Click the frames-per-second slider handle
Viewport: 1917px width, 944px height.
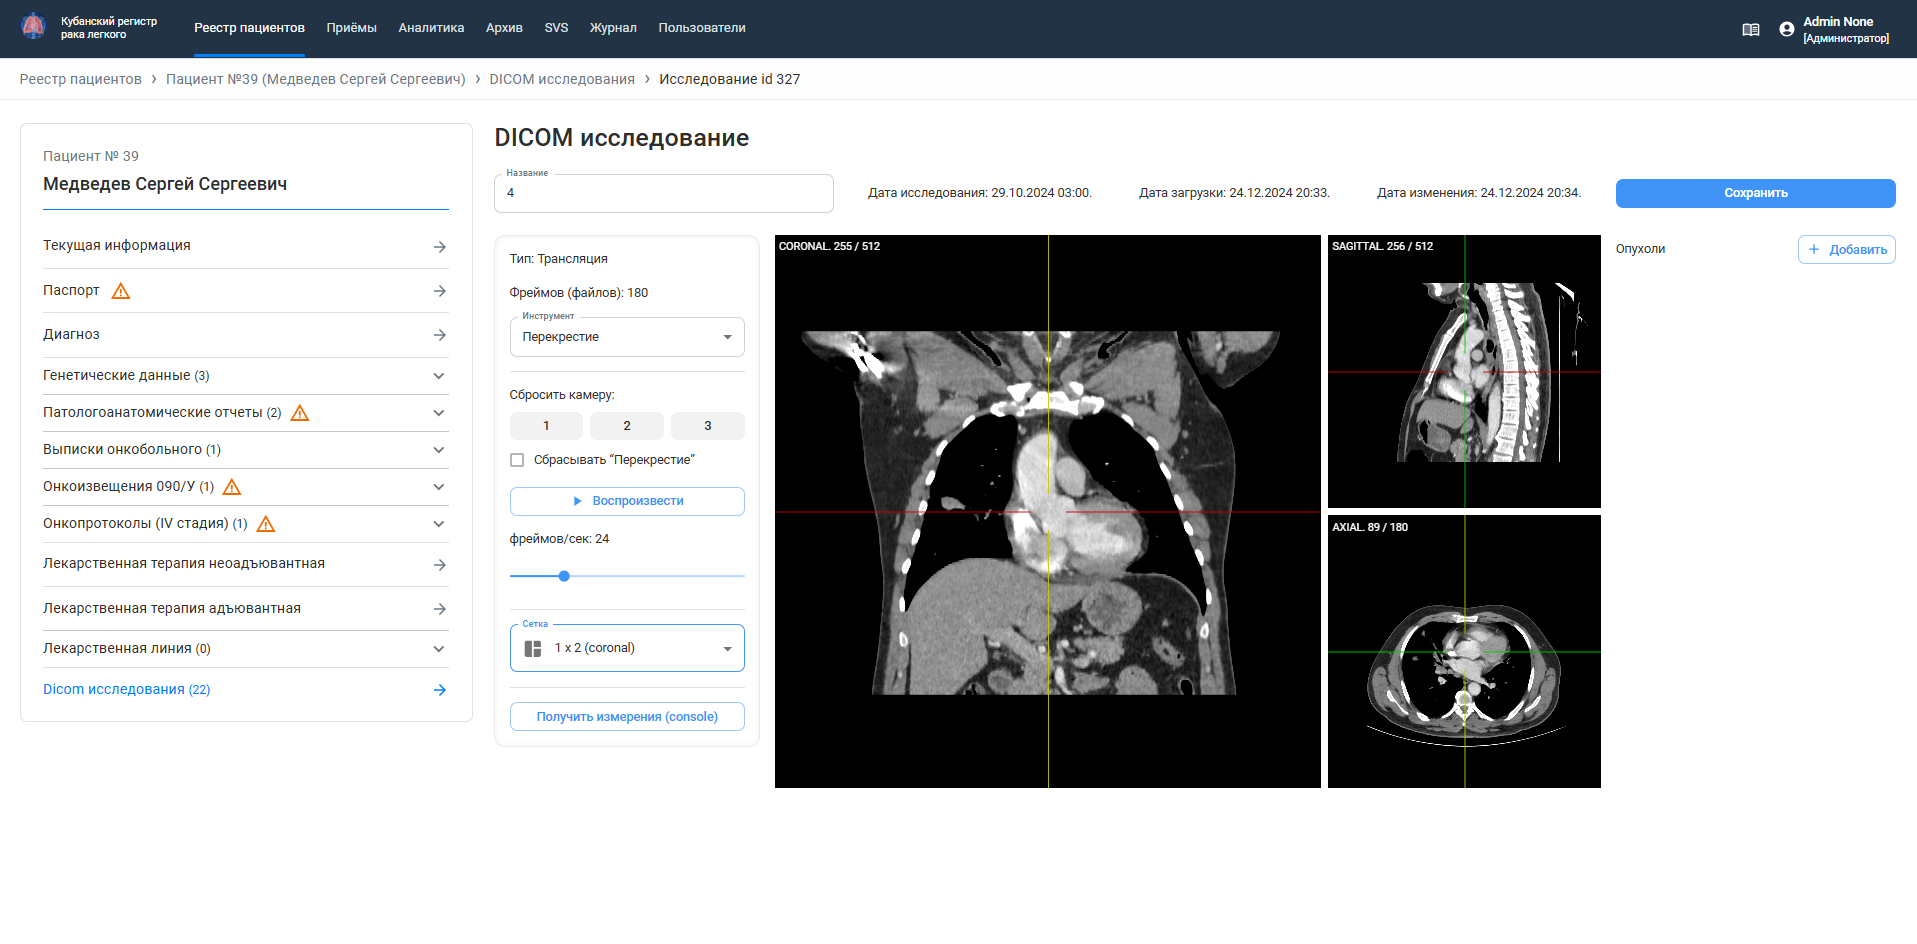[564, 576]
